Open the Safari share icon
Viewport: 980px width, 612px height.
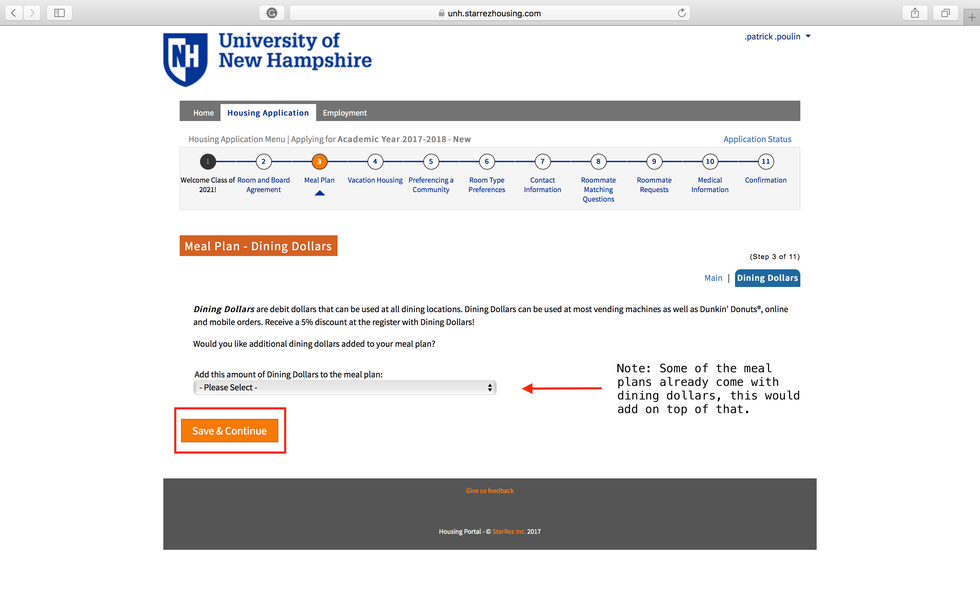click(914, 13)
